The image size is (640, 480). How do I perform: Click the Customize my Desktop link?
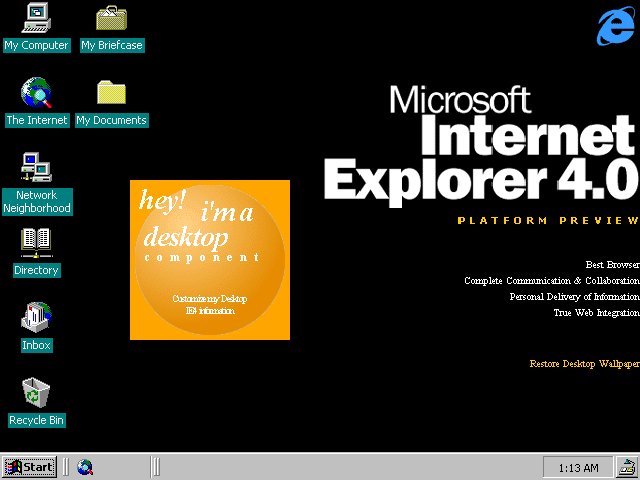210,299
